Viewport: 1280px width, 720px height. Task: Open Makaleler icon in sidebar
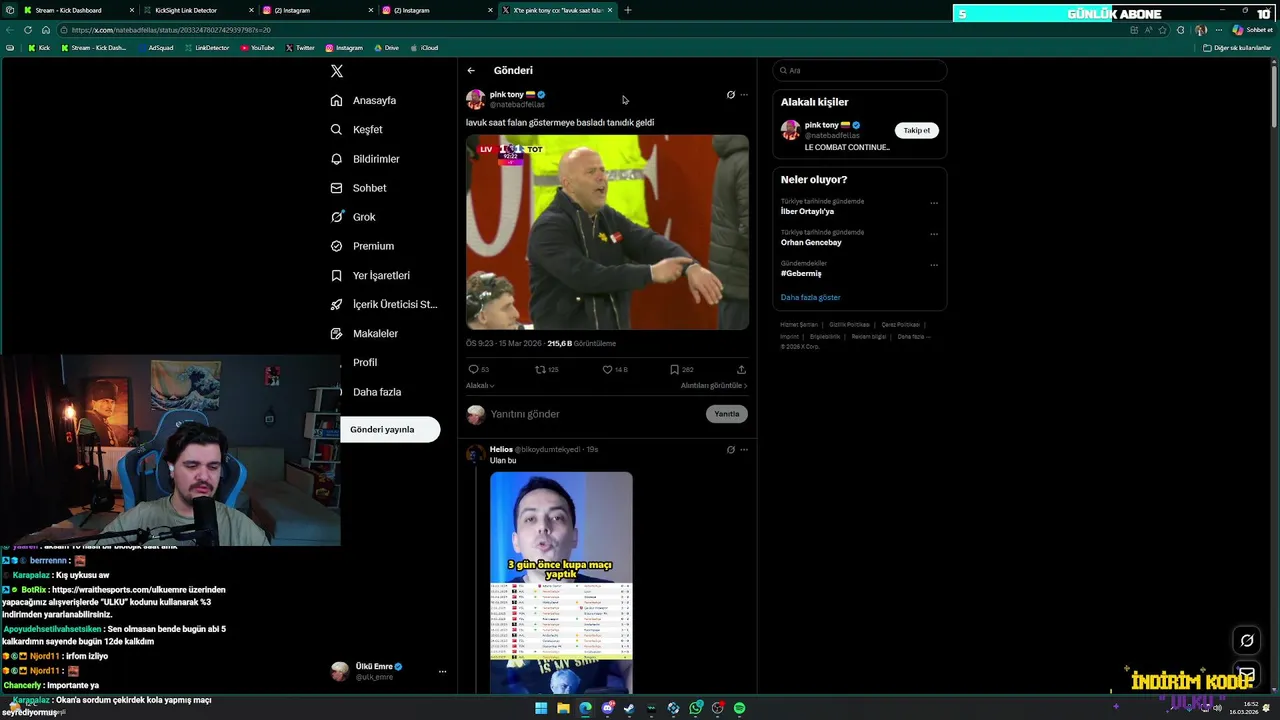coord(337,333)
